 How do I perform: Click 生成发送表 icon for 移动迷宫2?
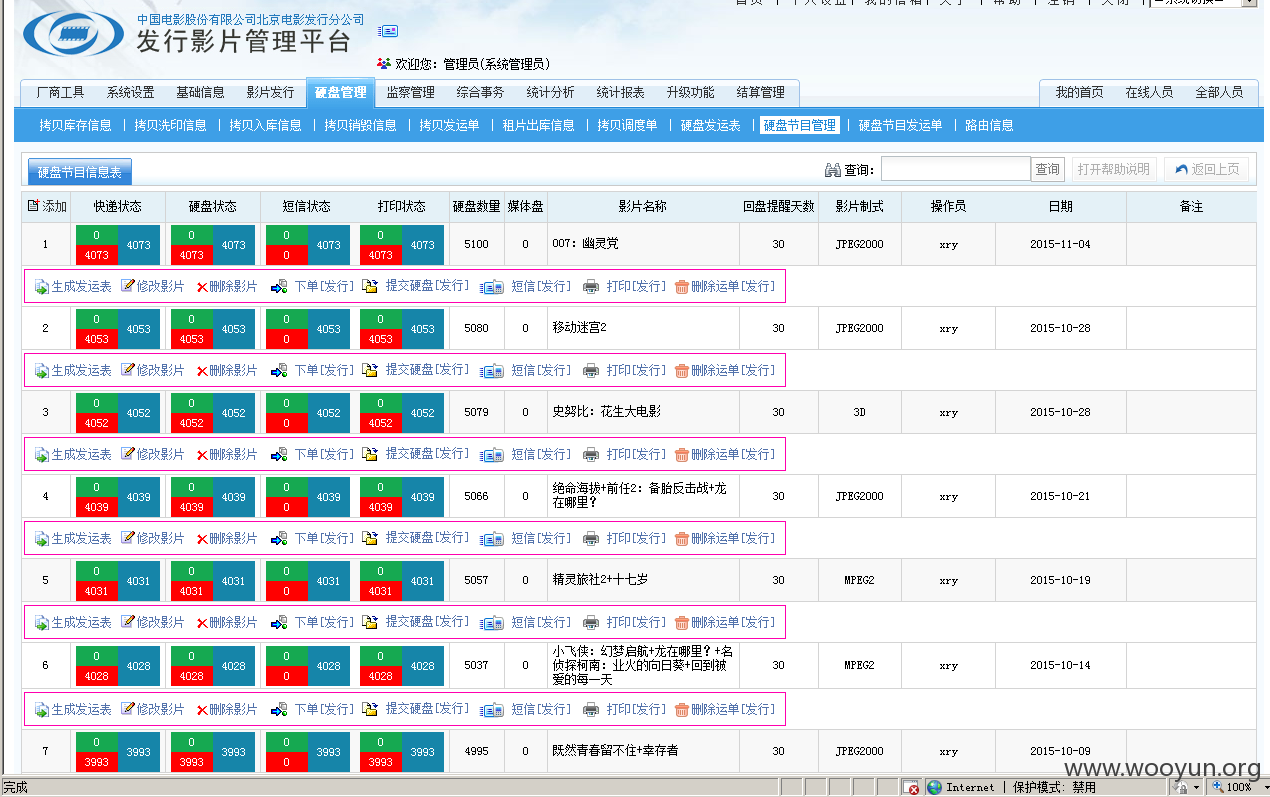tap(42, 371)
